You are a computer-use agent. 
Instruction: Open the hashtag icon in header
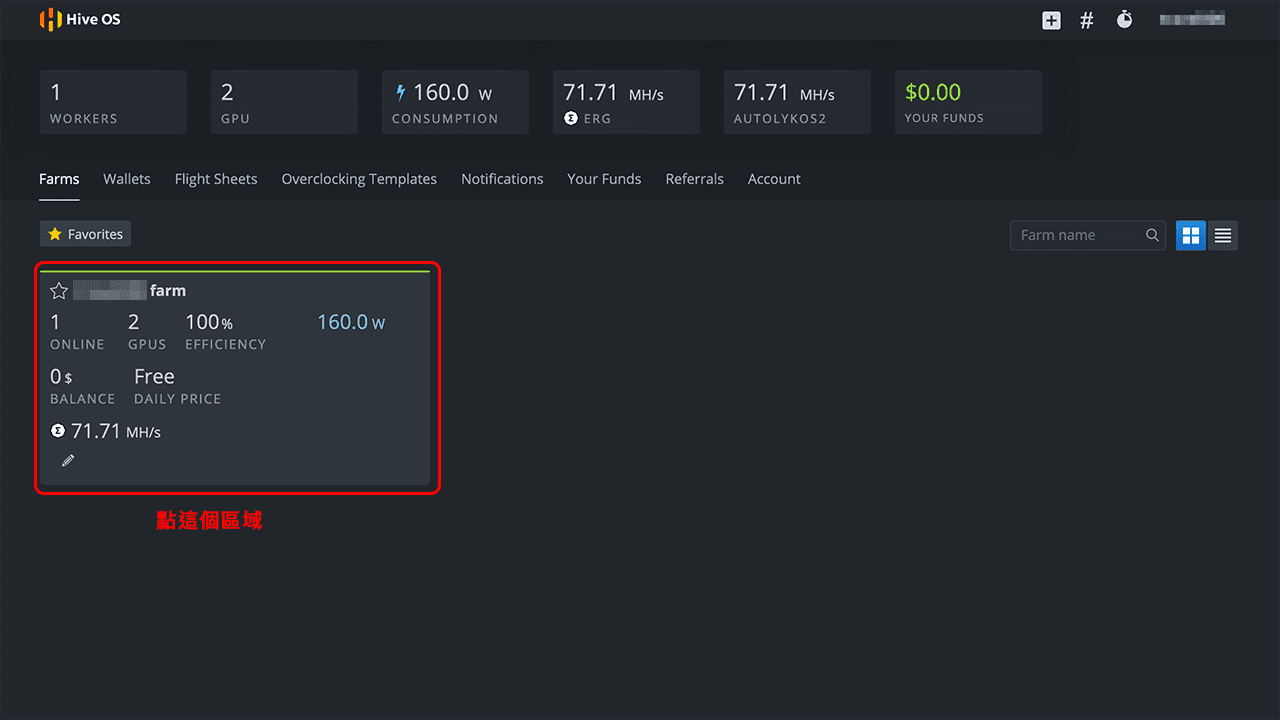pyautogui.click(x=1087, y=20)
